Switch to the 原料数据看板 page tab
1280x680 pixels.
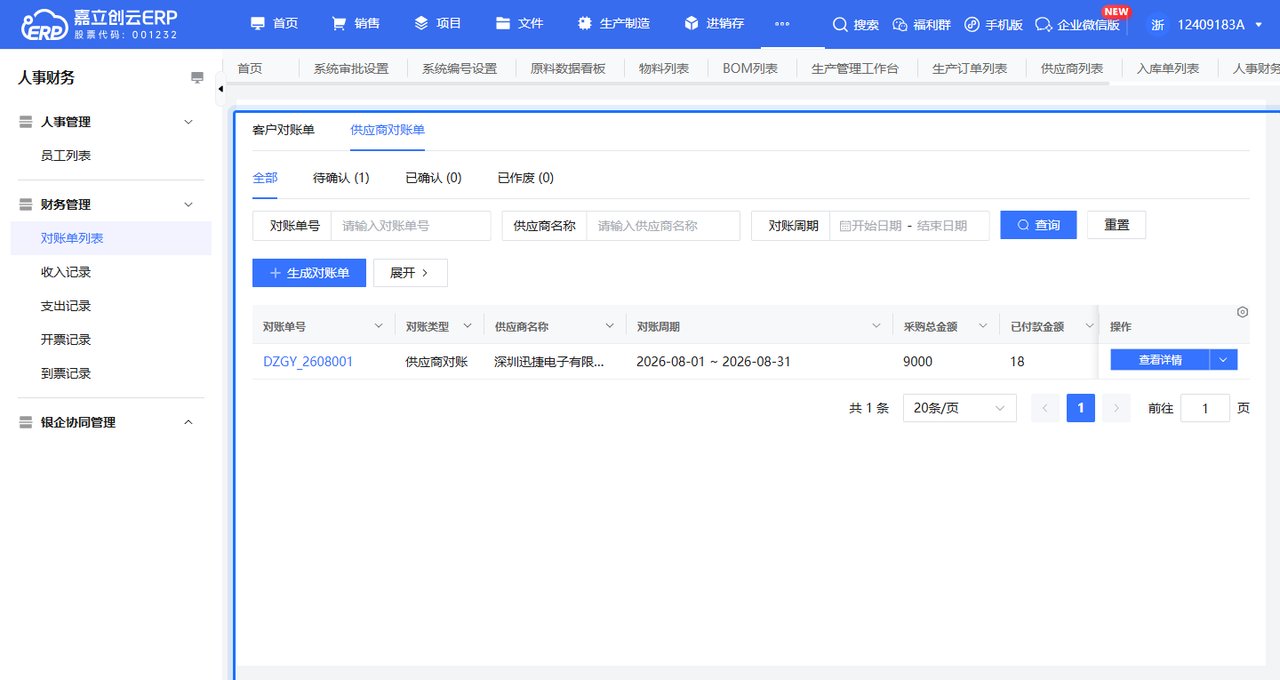click(568, 69)
